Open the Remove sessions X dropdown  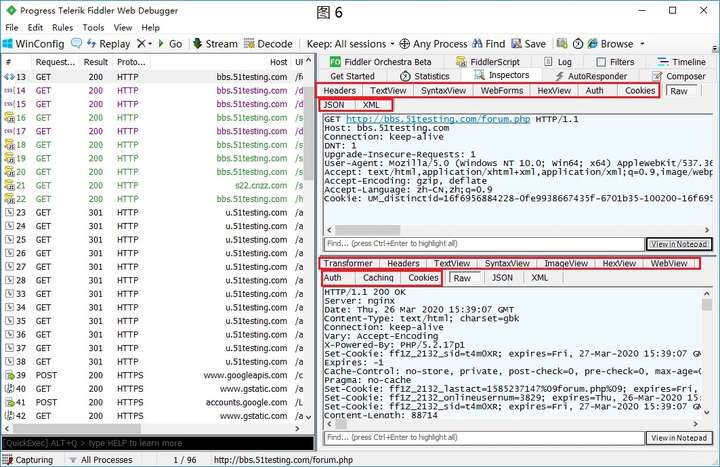(x=147, y=44)
